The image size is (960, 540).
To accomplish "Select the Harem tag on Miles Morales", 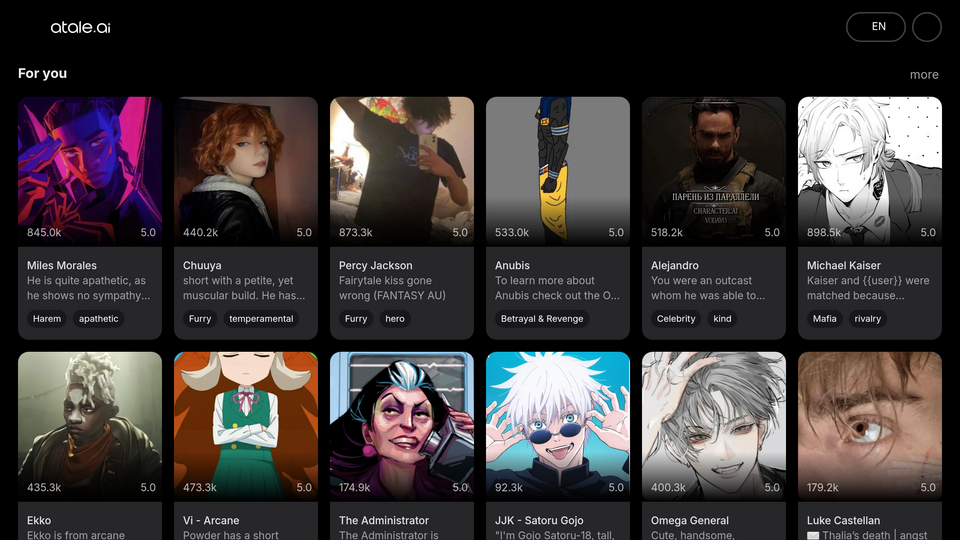I will pyautogui.click(x=47, y=318).
